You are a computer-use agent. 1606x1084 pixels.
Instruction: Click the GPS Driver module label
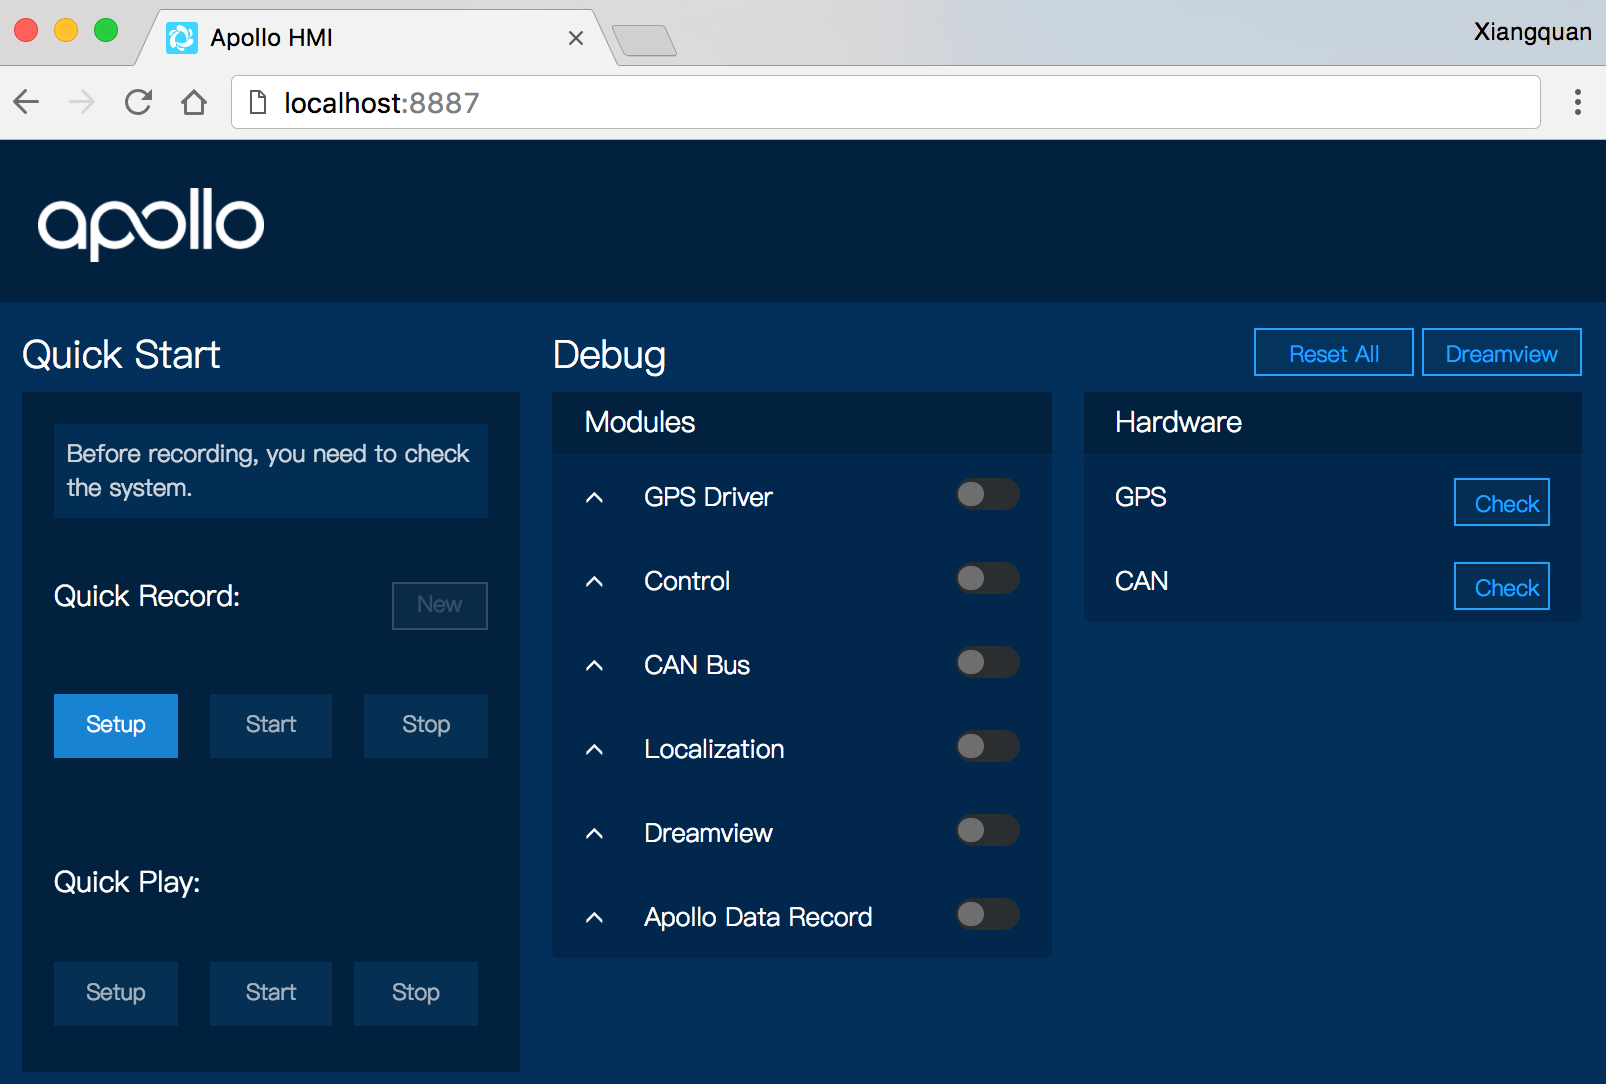click(x=708, y=497)
